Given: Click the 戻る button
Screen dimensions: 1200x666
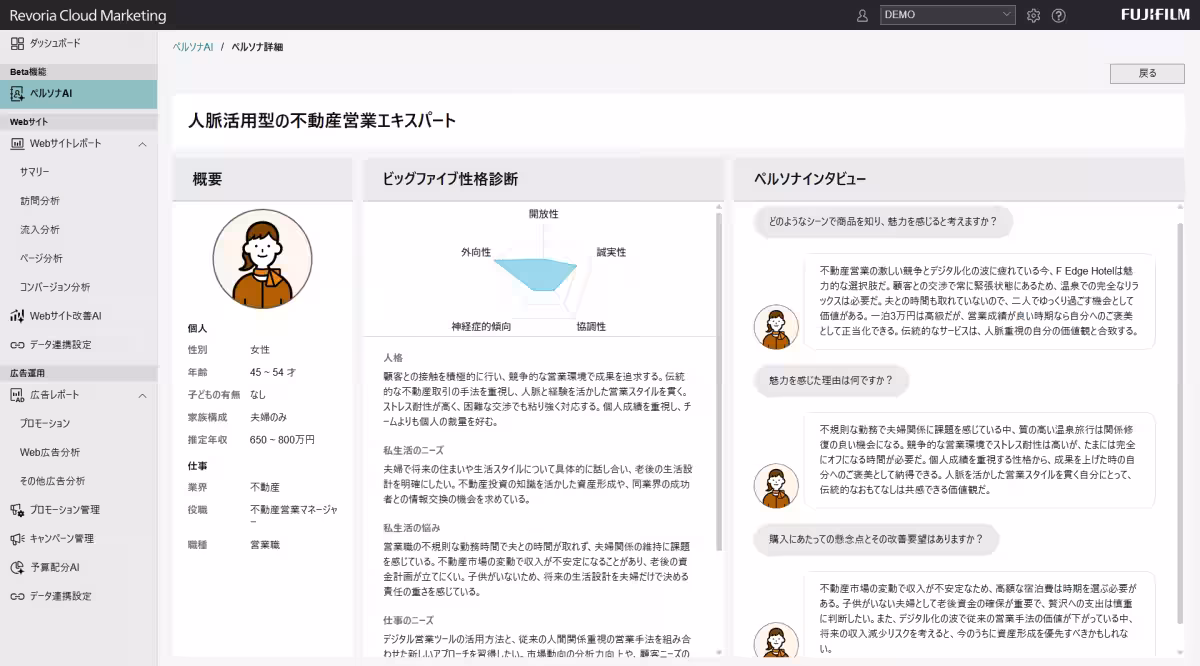Looking at the screenshot, I should [x=1147, y=73].
